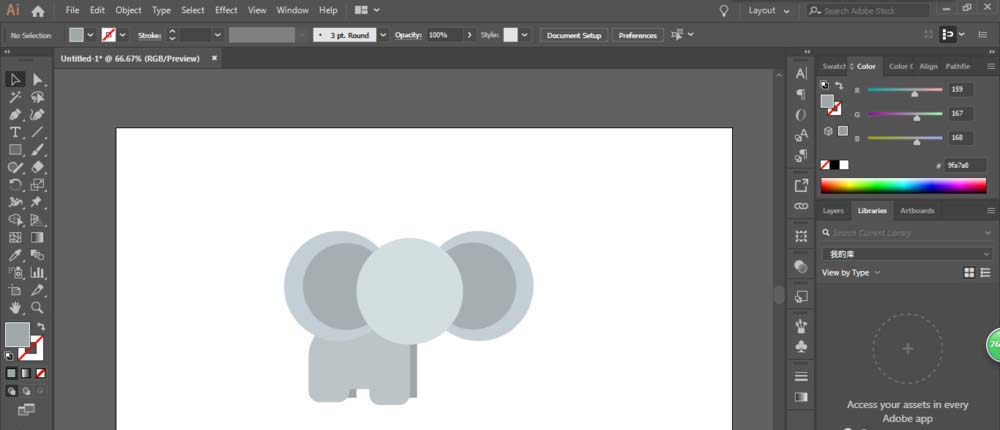
Task: Switch to the Layers tab
Action: coord(833,211)
